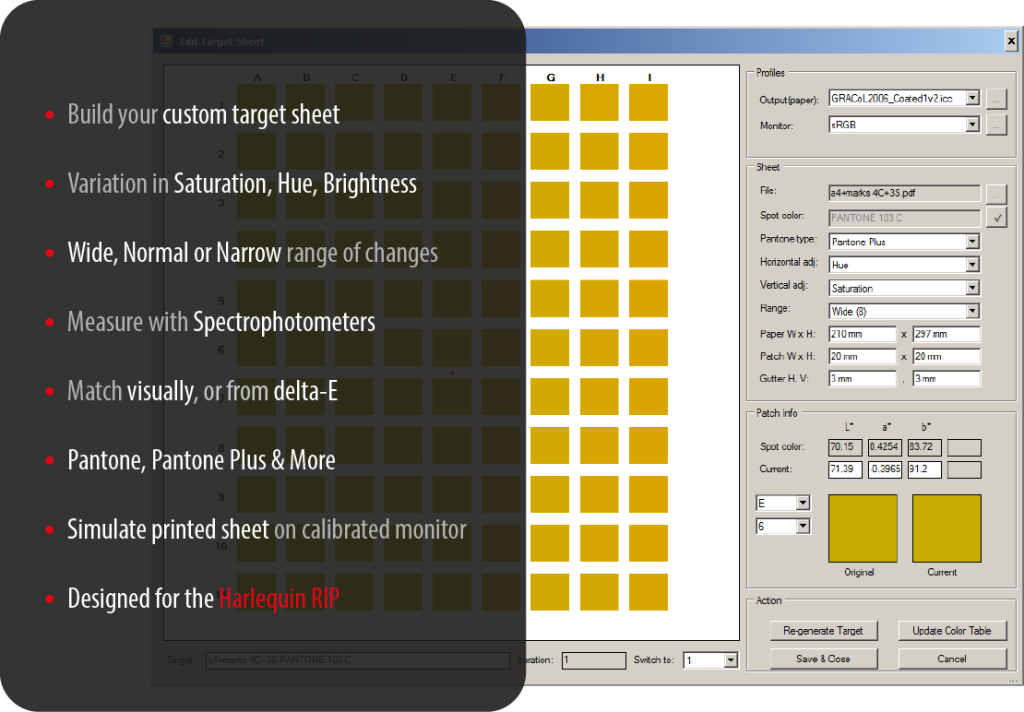Open the Horizontal adj dropdown
Image resolution: width=1024 pixels, height=712 pixels.
tap(972, 265)
